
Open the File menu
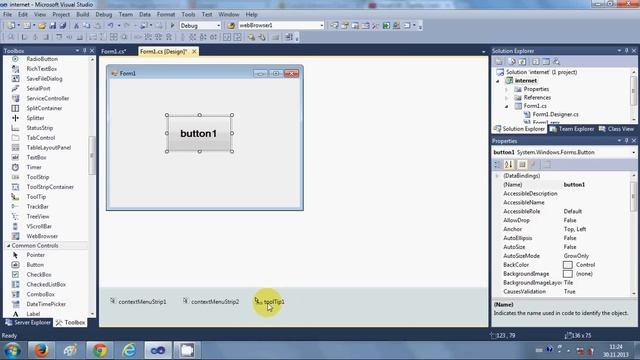pos(7,14)
